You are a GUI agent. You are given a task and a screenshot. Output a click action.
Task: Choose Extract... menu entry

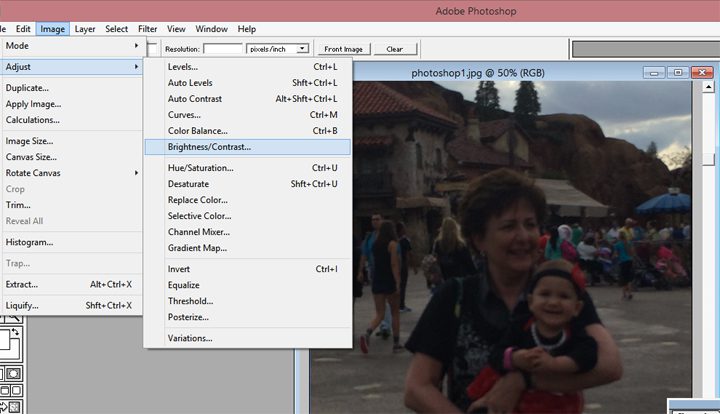(71, 284)
